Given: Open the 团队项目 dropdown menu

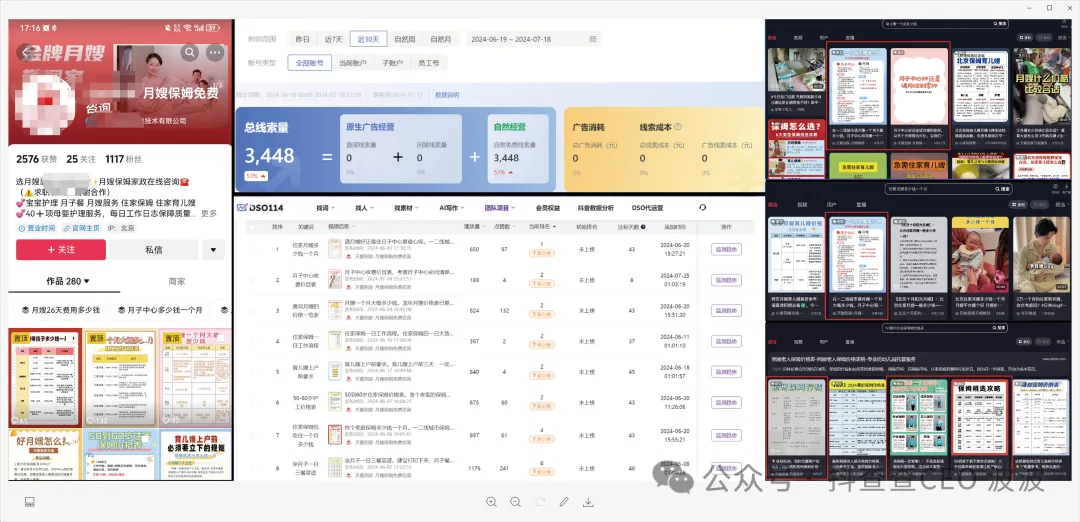Looking at the screenshot, I should coord(500,207).
